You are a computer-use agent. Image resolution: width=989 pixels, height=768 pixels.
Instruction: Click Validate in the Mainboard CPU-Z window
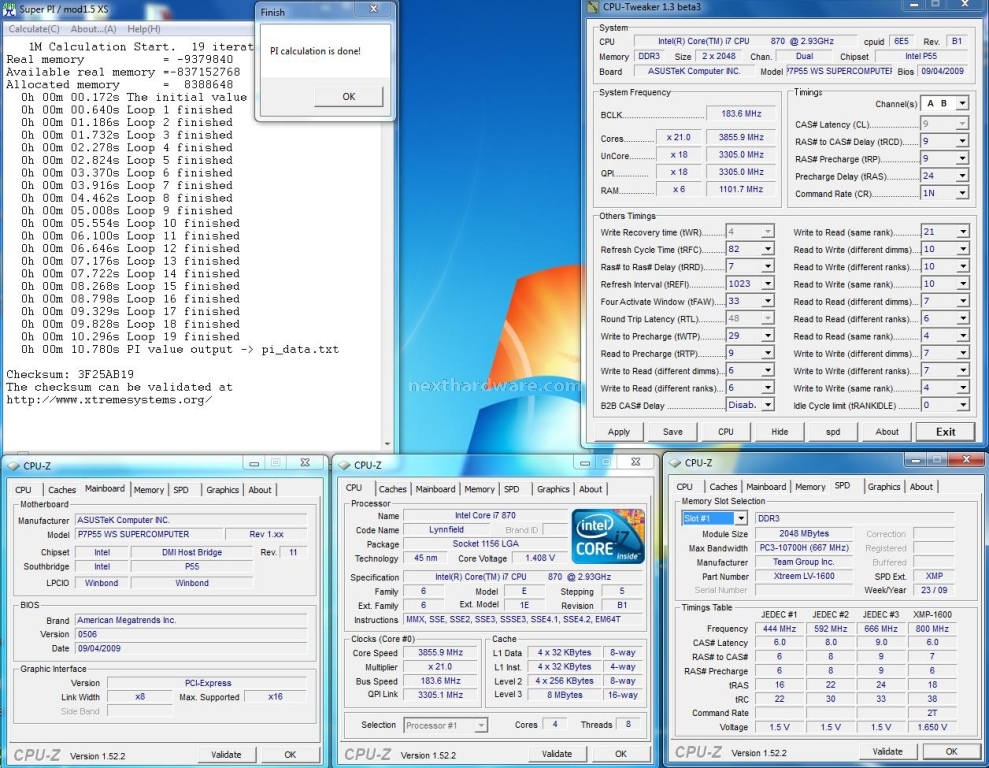[226, 755]
